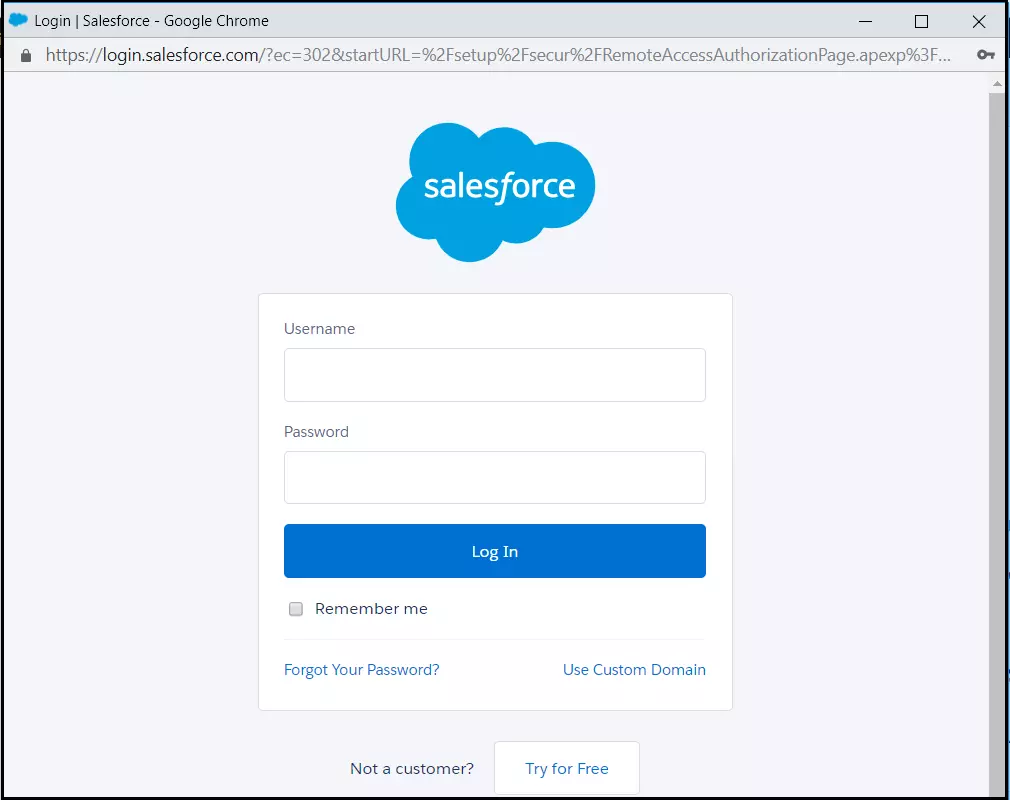
Task: Click the padlock security icon in address bar
Action: (x=25, y=55)
